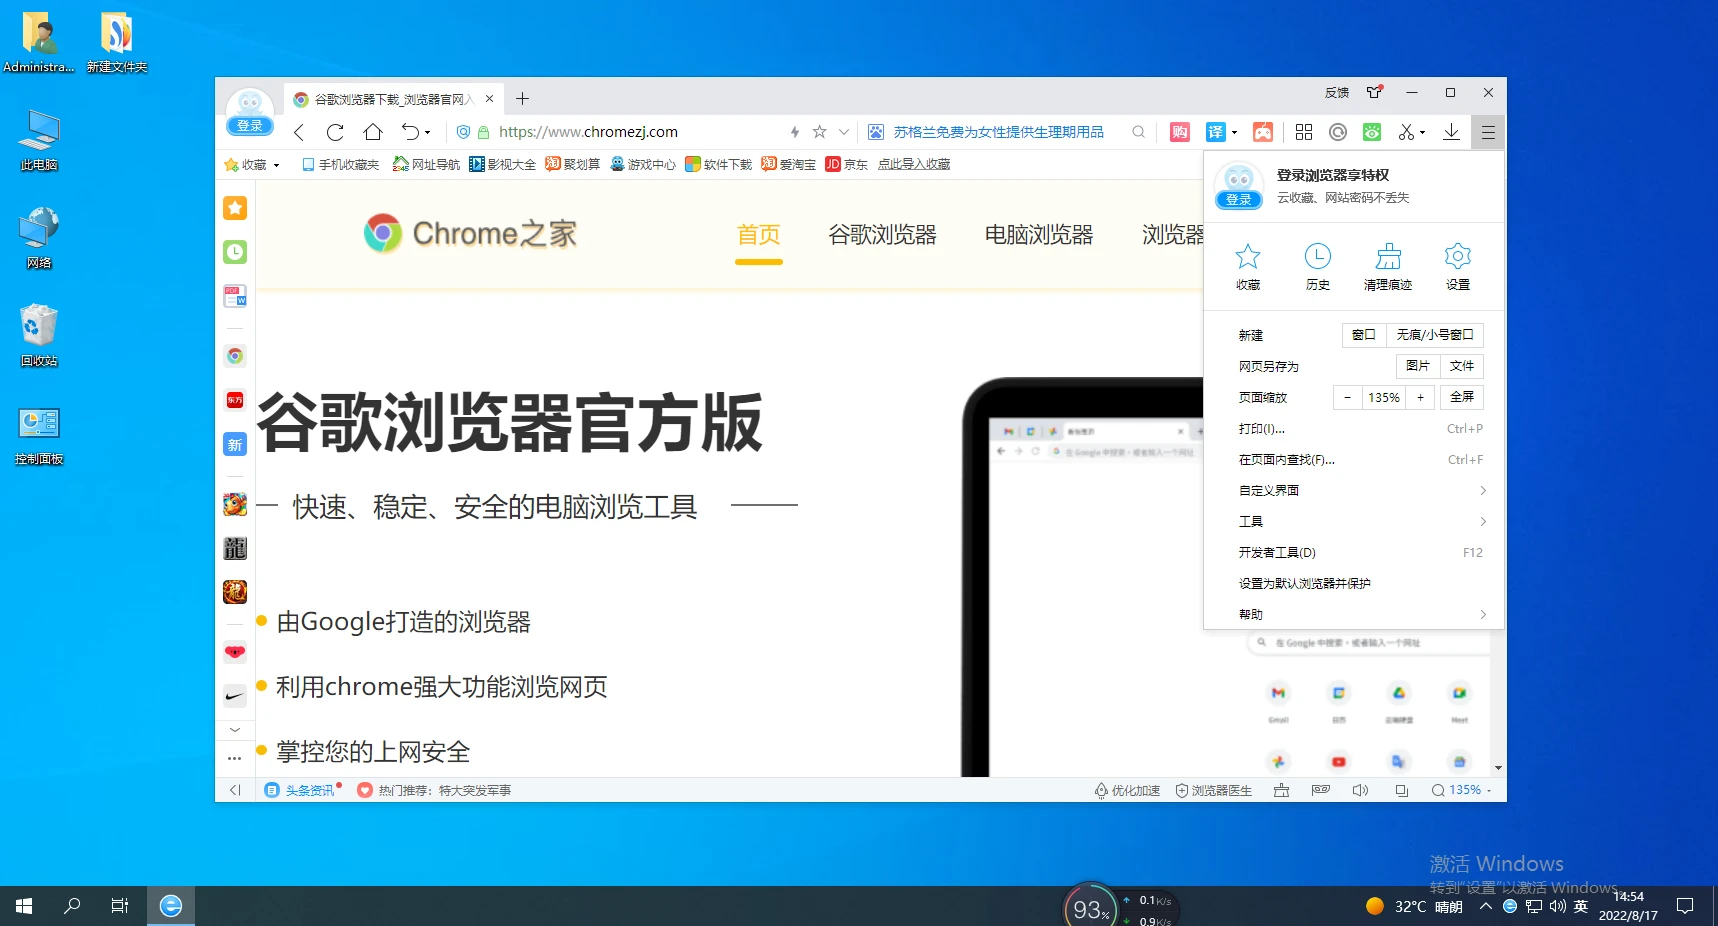This screenshot has width=1718, height=926.
Task: Click the home icon in navigation bar
Action: [373, 132]
